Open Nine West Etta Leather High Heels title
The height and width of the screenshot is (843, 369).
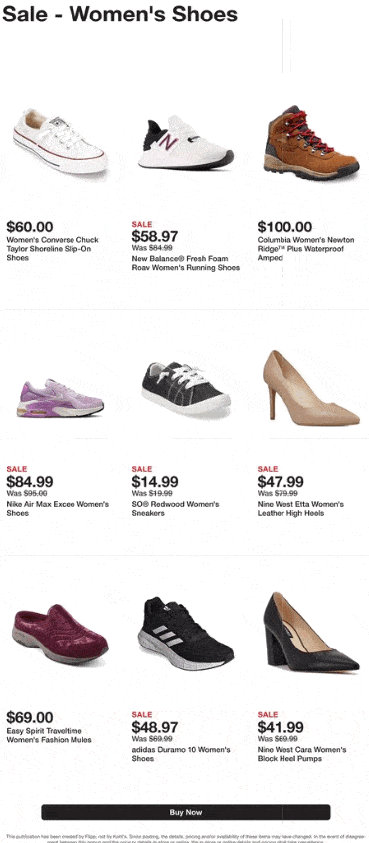point(301,509)
